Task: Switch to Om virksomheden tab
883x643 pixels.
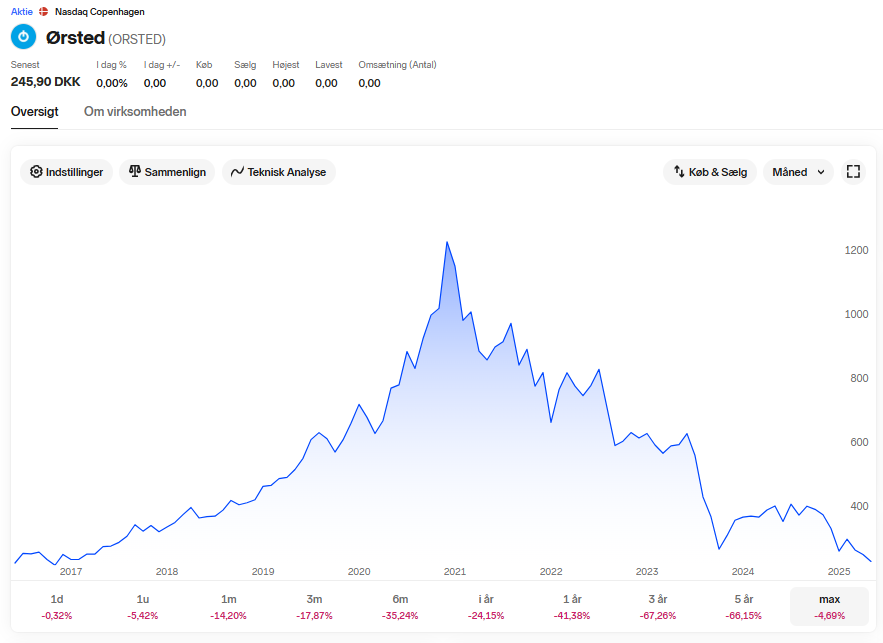Action: pyautogui.click(x=135, y=111)
